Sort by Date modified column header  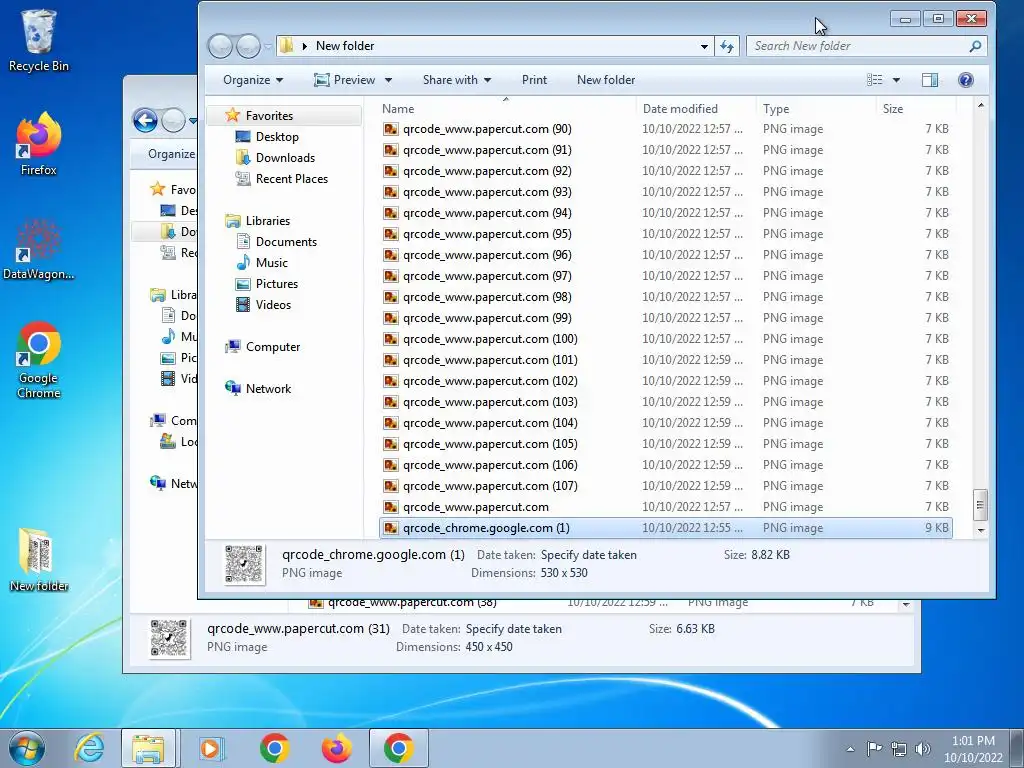tap(696, 108)
